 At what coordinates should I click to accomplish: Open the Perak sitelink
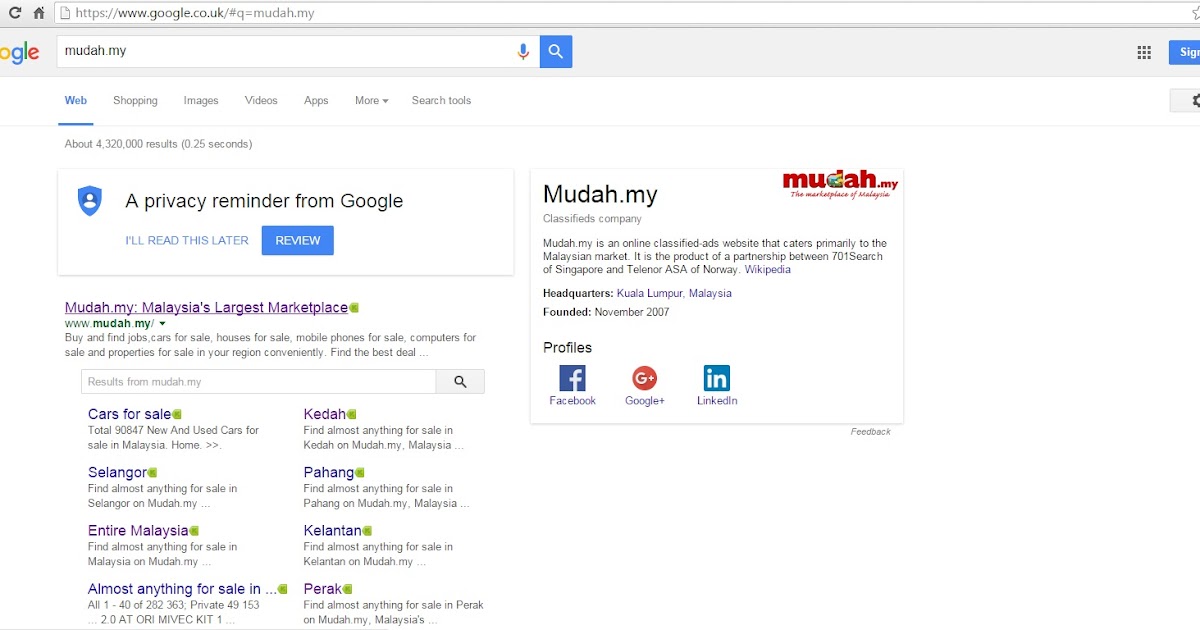(323, 589)
